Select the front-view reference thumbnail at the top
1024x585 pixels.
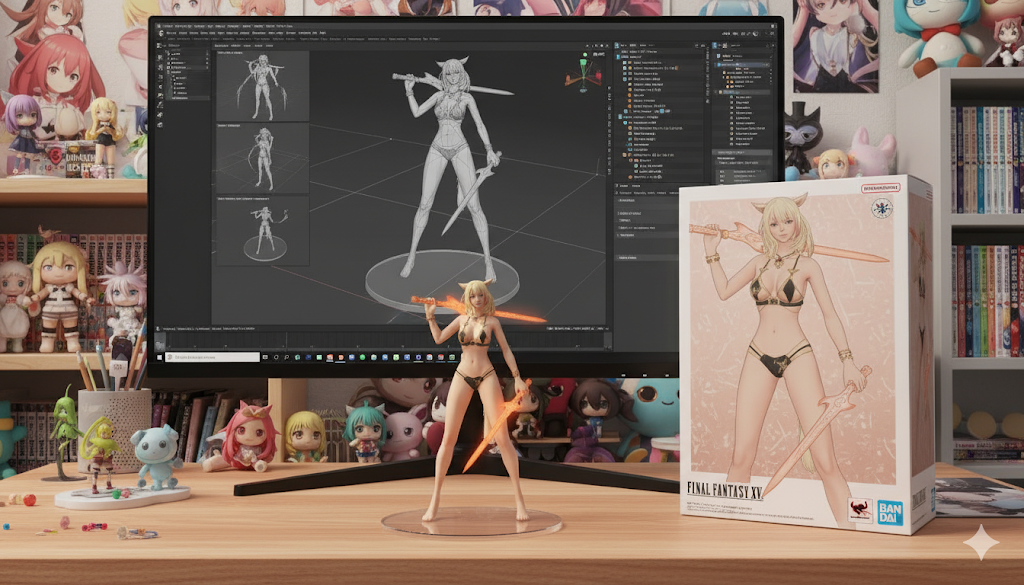pyautogui.click(x=263, y=86)
